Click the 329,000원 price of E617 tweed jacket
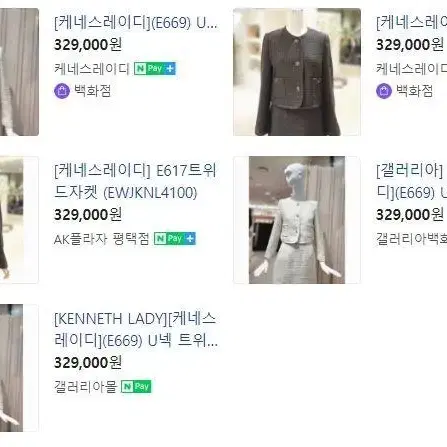447x447 pixels. (x=88, y=215)
